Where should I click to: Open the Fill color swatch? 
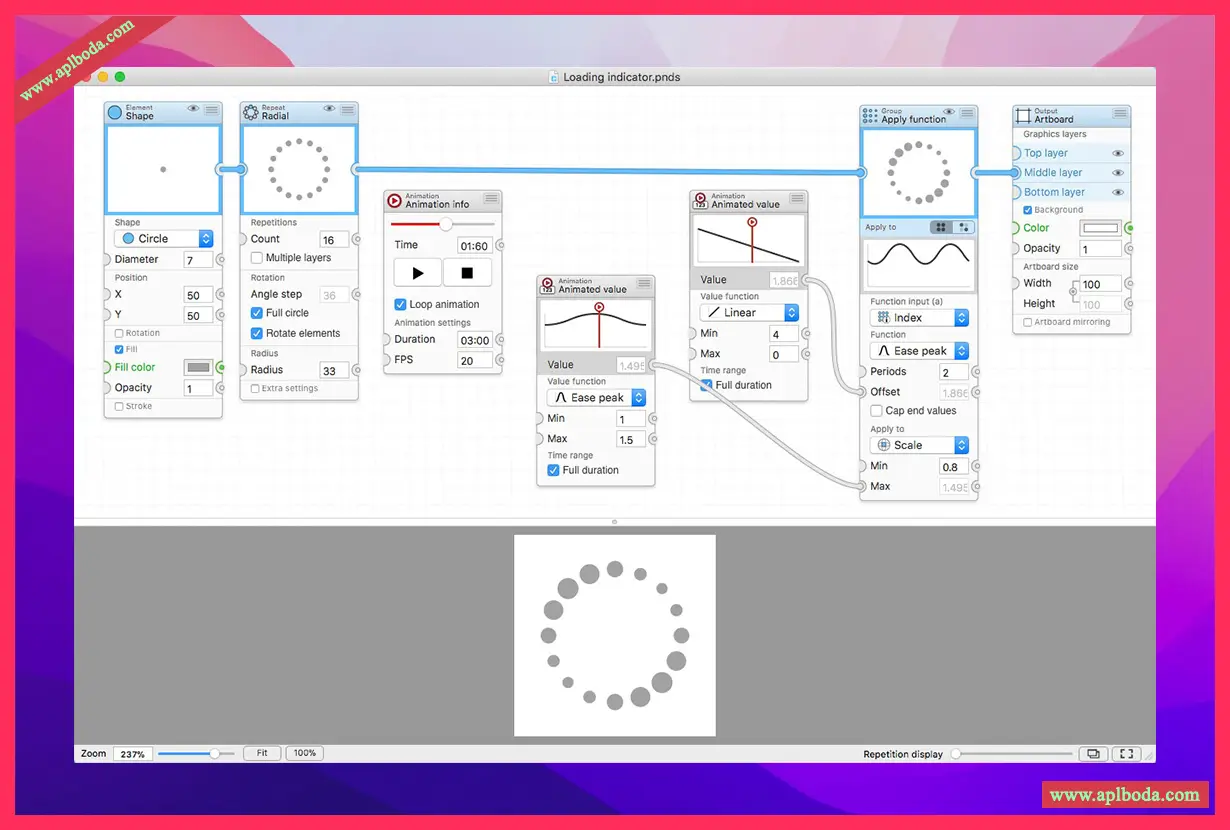[198, 367]
